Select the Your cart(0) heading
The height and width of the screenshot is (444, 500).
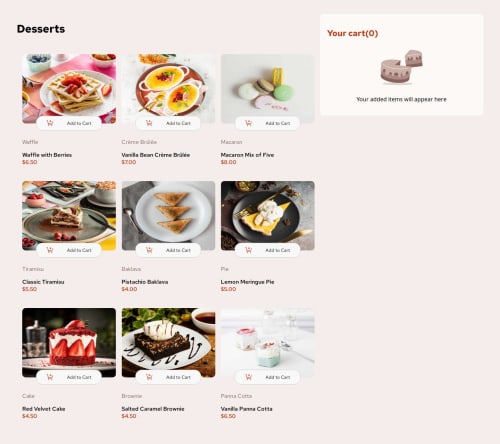[x=352, y=33]
